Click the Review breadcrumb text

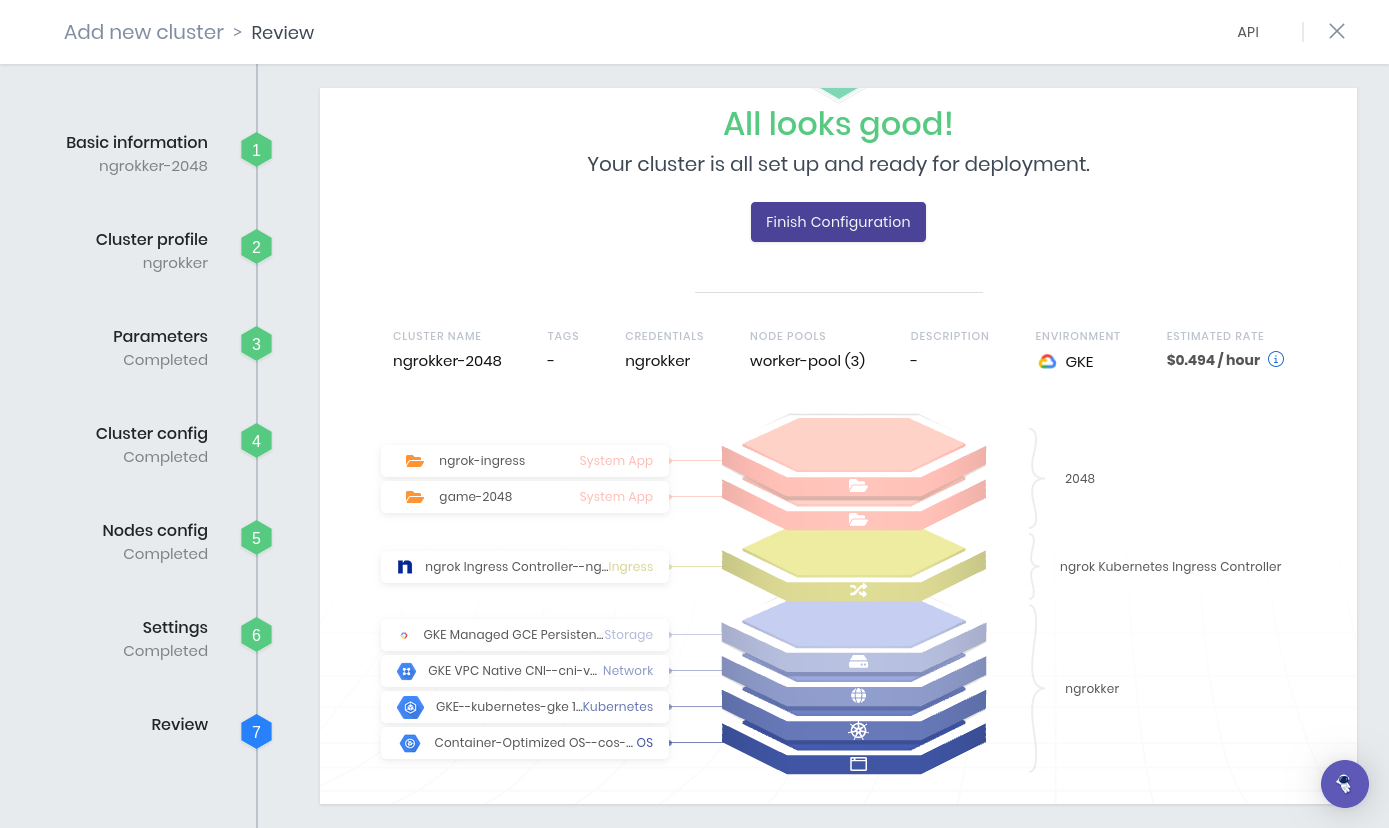283,33
